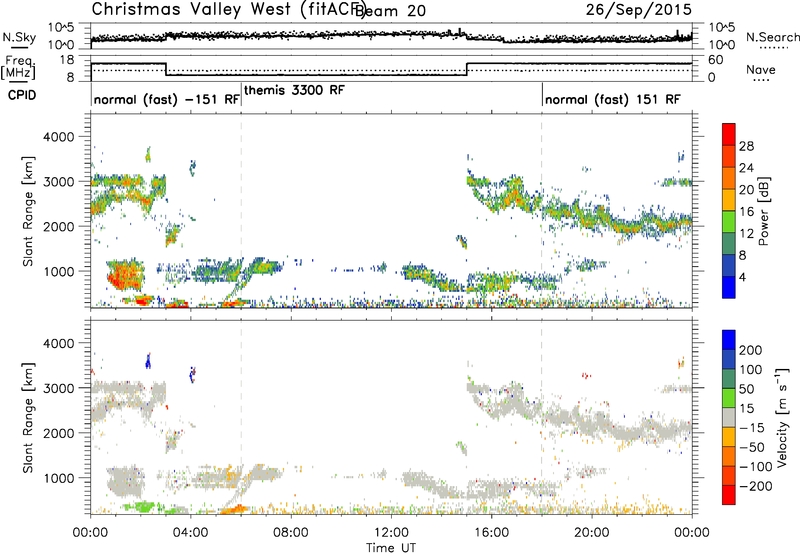The width and height of the screenshot is (800, 554).
Task: Click the 'Velocity [m s-1]' colorbar label
Action: [782, 417]
